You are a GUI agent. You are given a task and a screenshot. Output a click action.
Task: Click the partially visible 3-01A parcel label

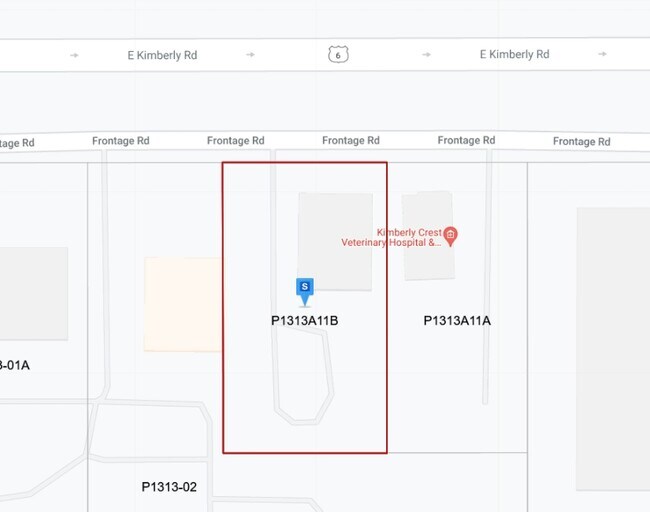coord(15,365)
